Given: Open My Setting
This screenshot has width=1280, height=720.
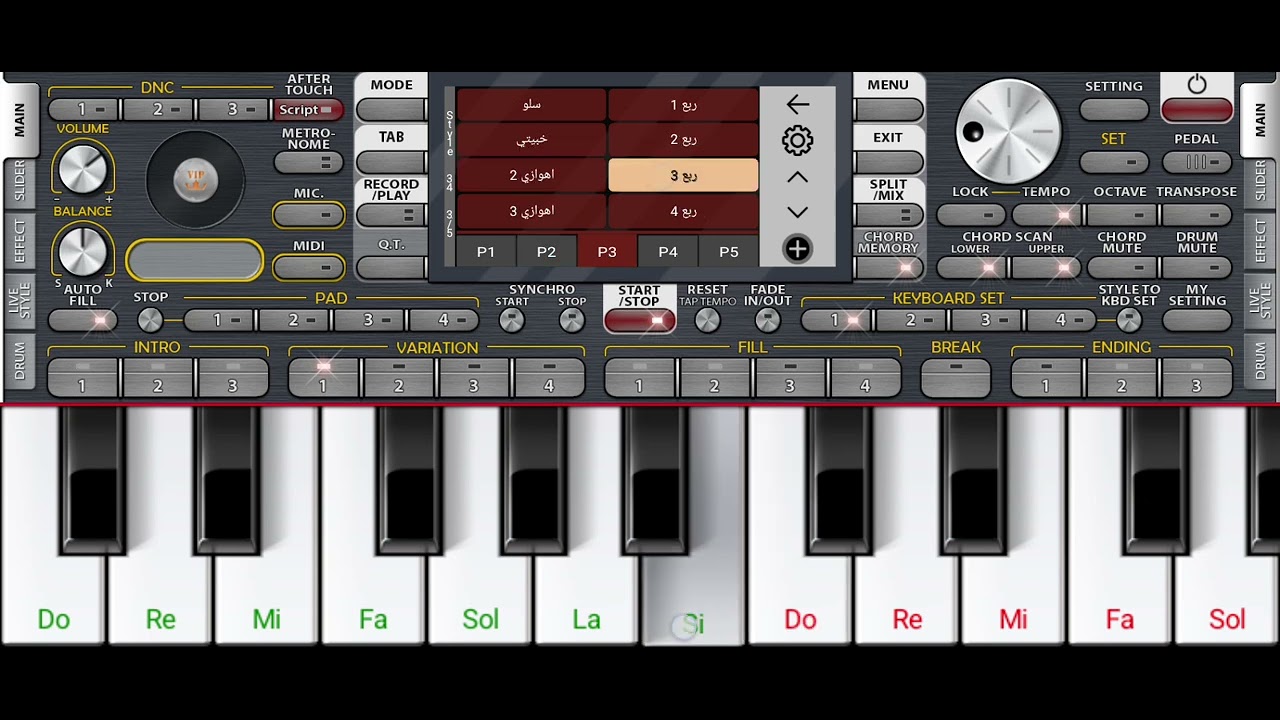Looking at the screenshot, I should tap(1197, 320).
